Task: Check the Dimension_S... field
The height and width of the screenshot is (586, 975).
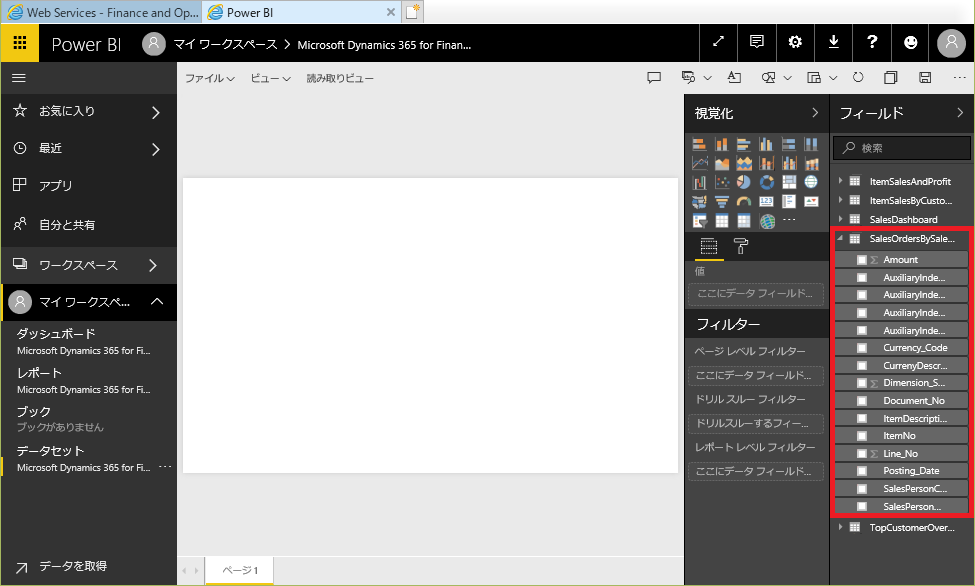Action: (x=862, y=383)
